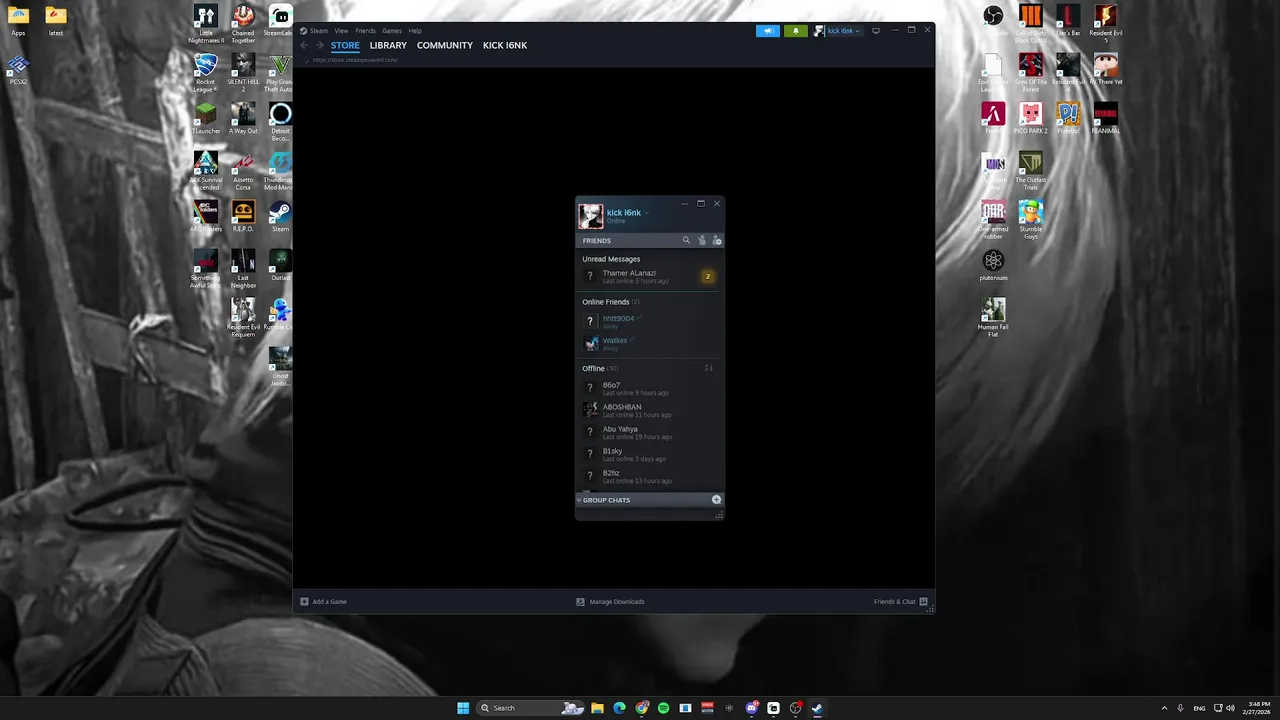Open Discord from the taskbar

tap(751, 708)
